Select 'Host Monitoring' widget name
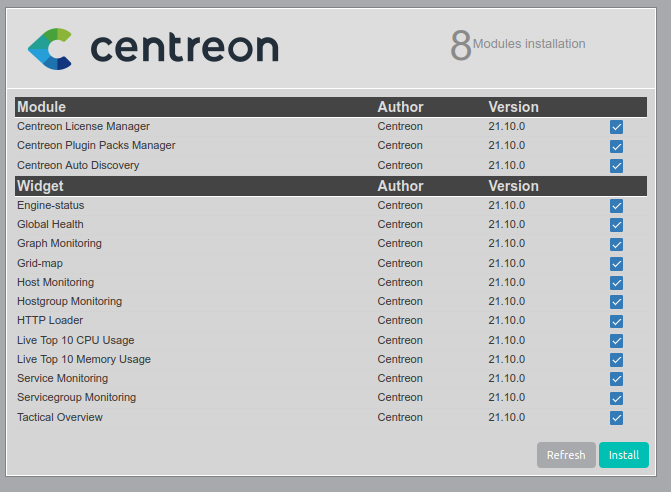The width and height of the screenshot is (671, 492). click(x=56, y=282)
